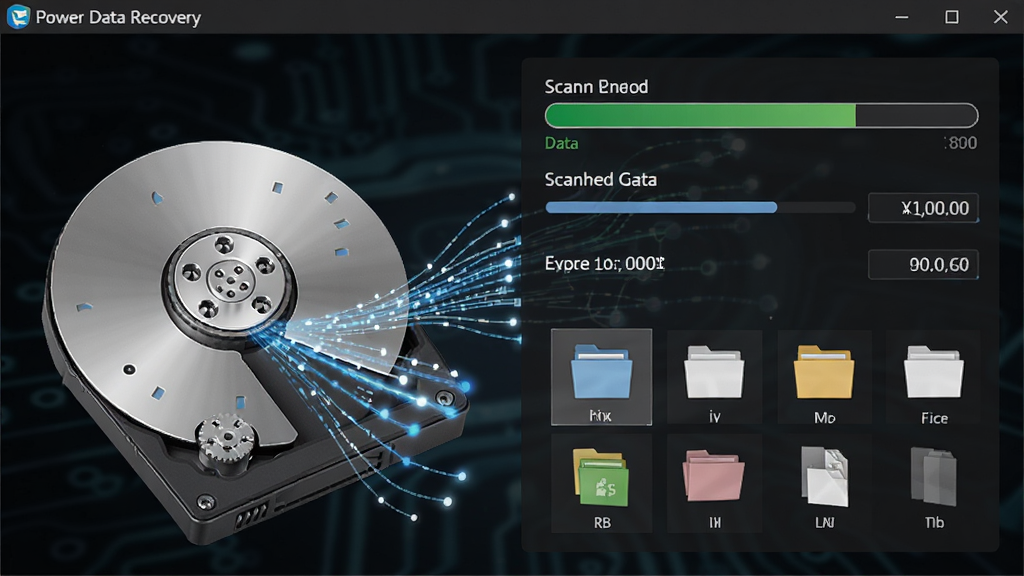Click the Power Data Recovery app logo
Screen dimensions: 1024x576
pyautogui.click(x=18, y=16)
